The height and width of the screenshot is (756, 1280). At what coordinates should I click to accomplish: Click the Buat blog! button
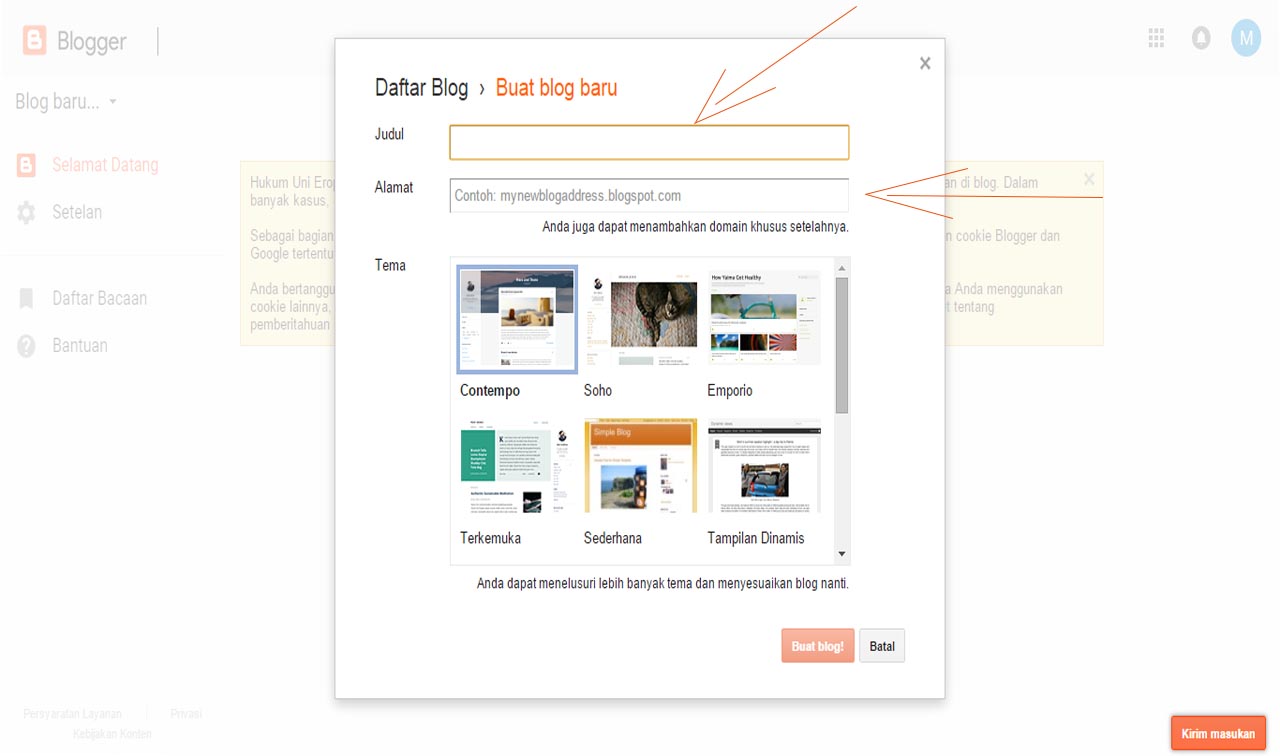pyautogui.click(x=817, y=646)
